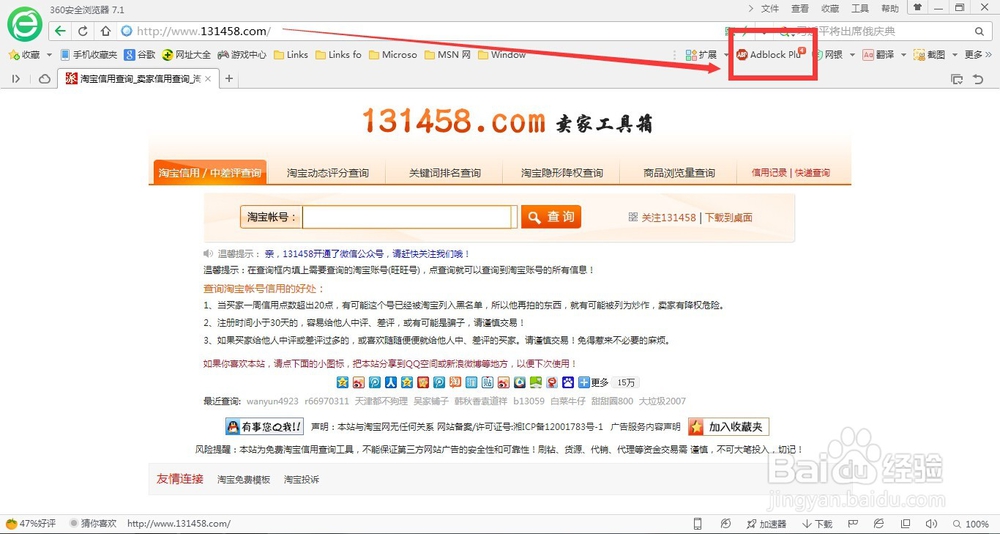Viewport: 1000px width, 534px height.
Task: Reload the page with refresh icon
Action: pyautogui.click(x=83, y=31)
